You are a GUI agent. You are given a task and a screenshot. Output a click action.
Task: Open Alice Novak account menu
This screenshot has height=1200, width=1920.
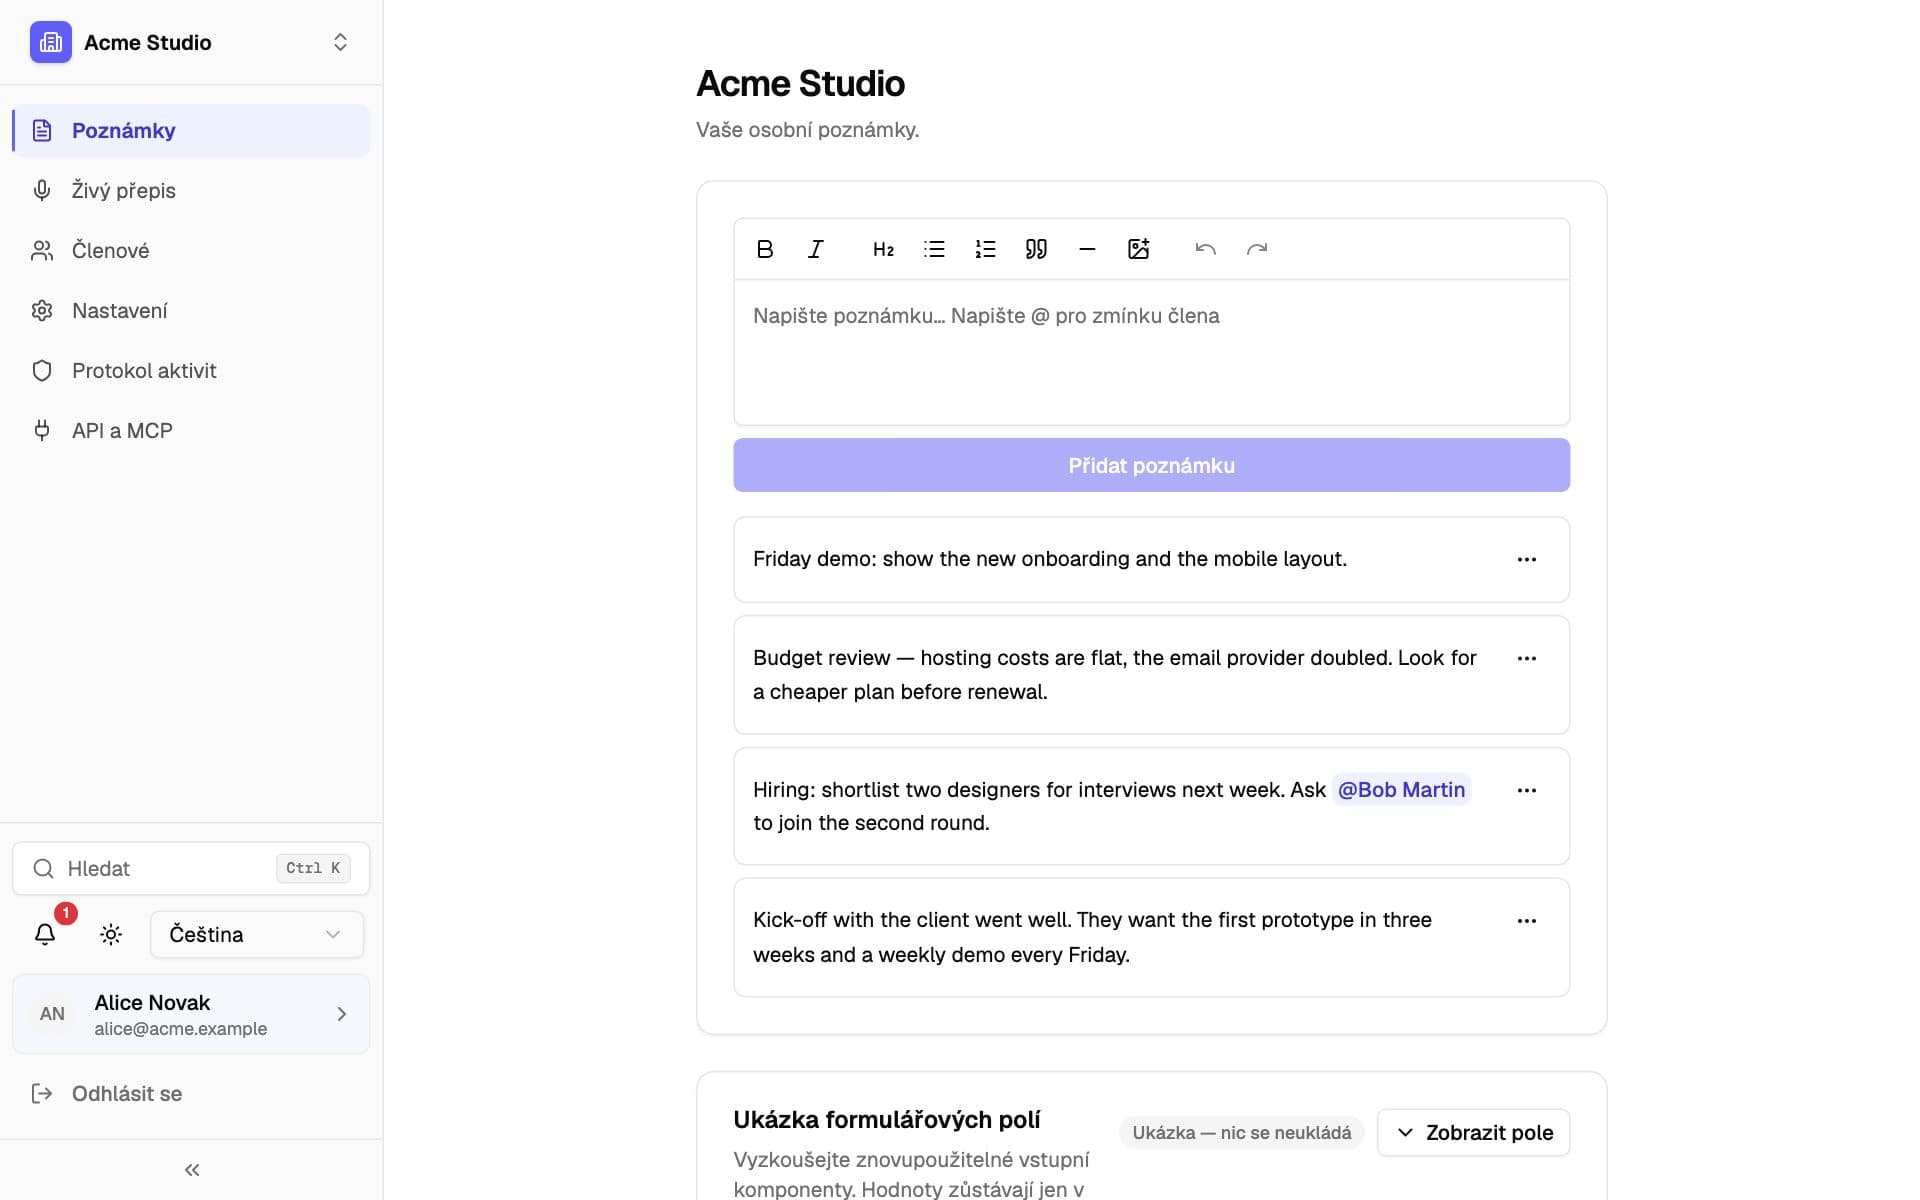click(x=191, y=1014)
